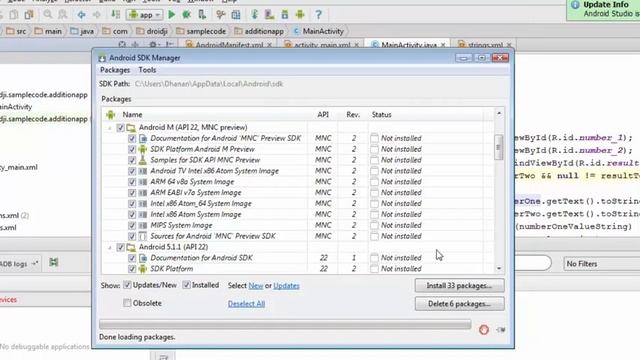Toggle the Updates/New show checkbox

click(127, 285)
